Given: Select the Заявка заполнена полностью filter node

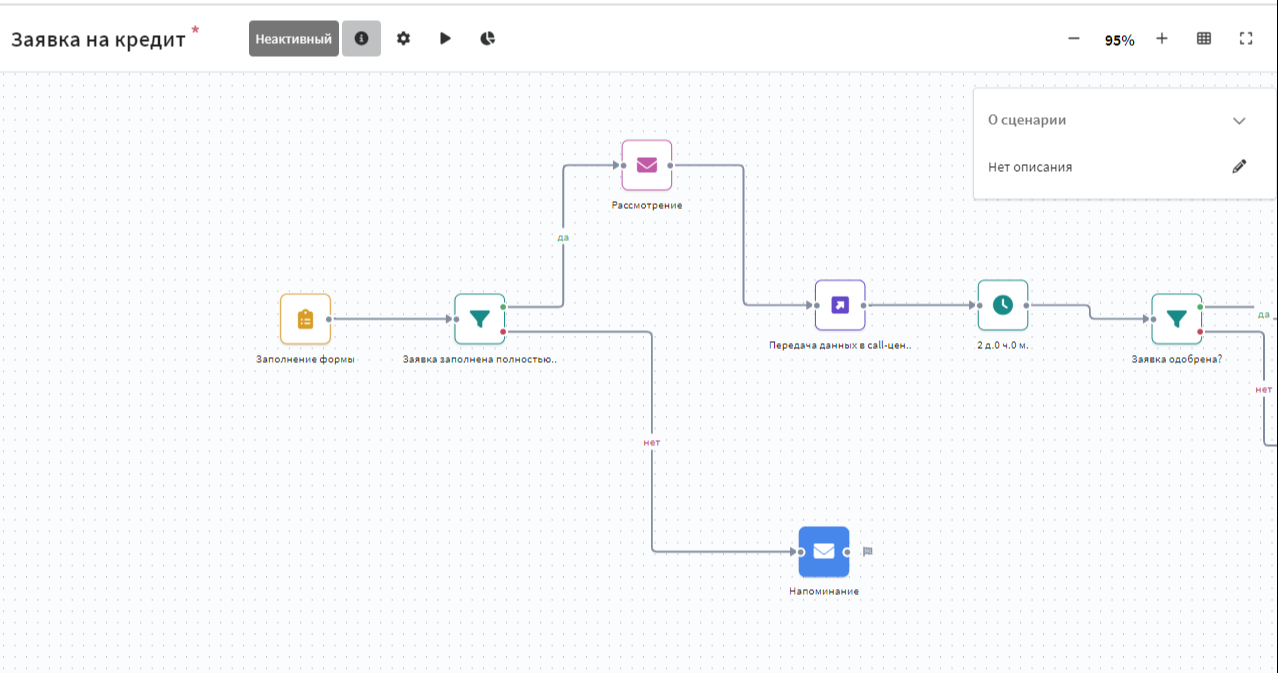Looking at the screenshot, I should (x=479, y=319).
